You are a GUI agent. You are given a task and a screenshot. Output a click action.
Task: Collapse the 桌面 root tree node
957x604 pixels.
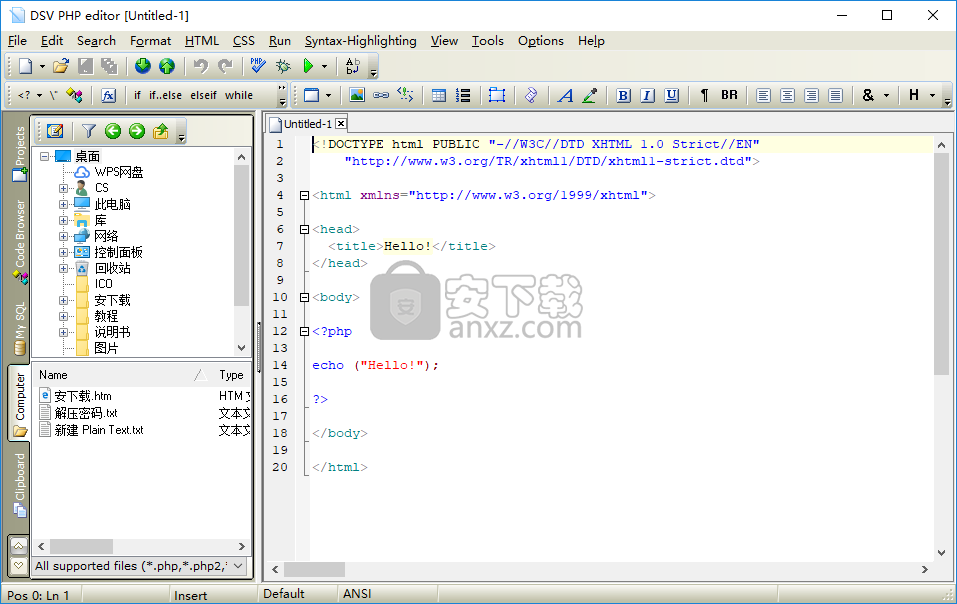point(44,156)
